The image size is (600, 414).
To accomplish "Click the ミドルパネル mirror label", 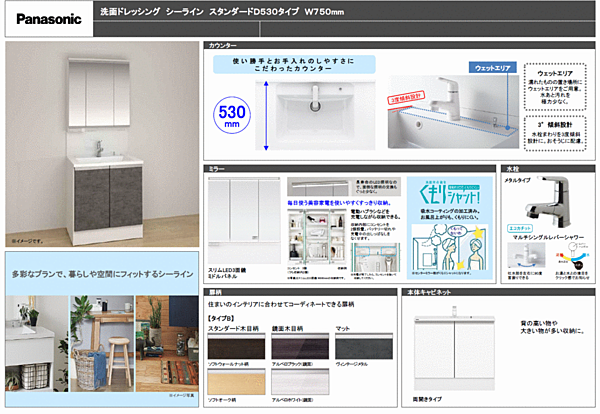I will tap(222, 276).
